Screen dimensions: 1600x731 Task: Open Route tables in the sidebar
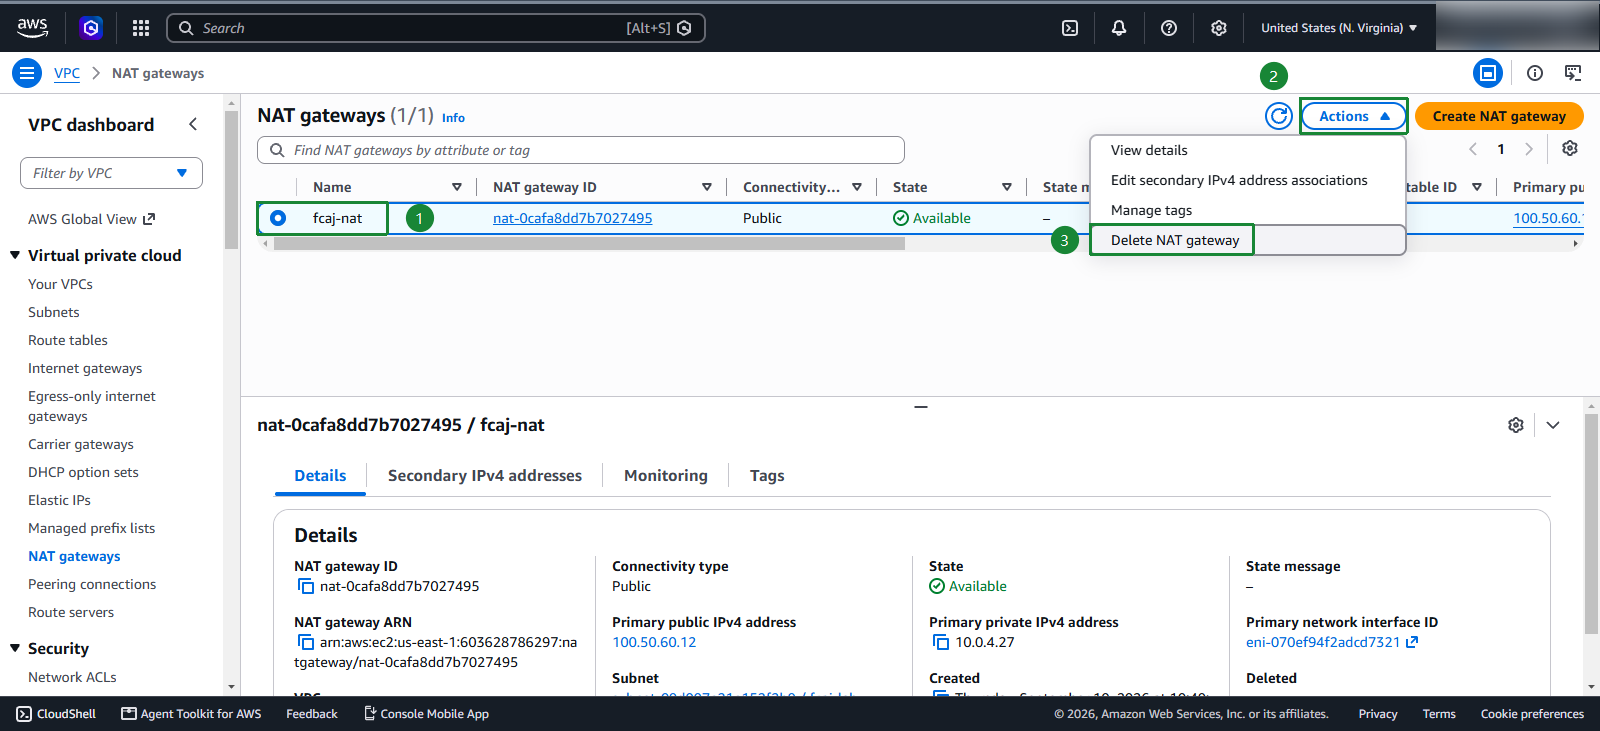68,340
